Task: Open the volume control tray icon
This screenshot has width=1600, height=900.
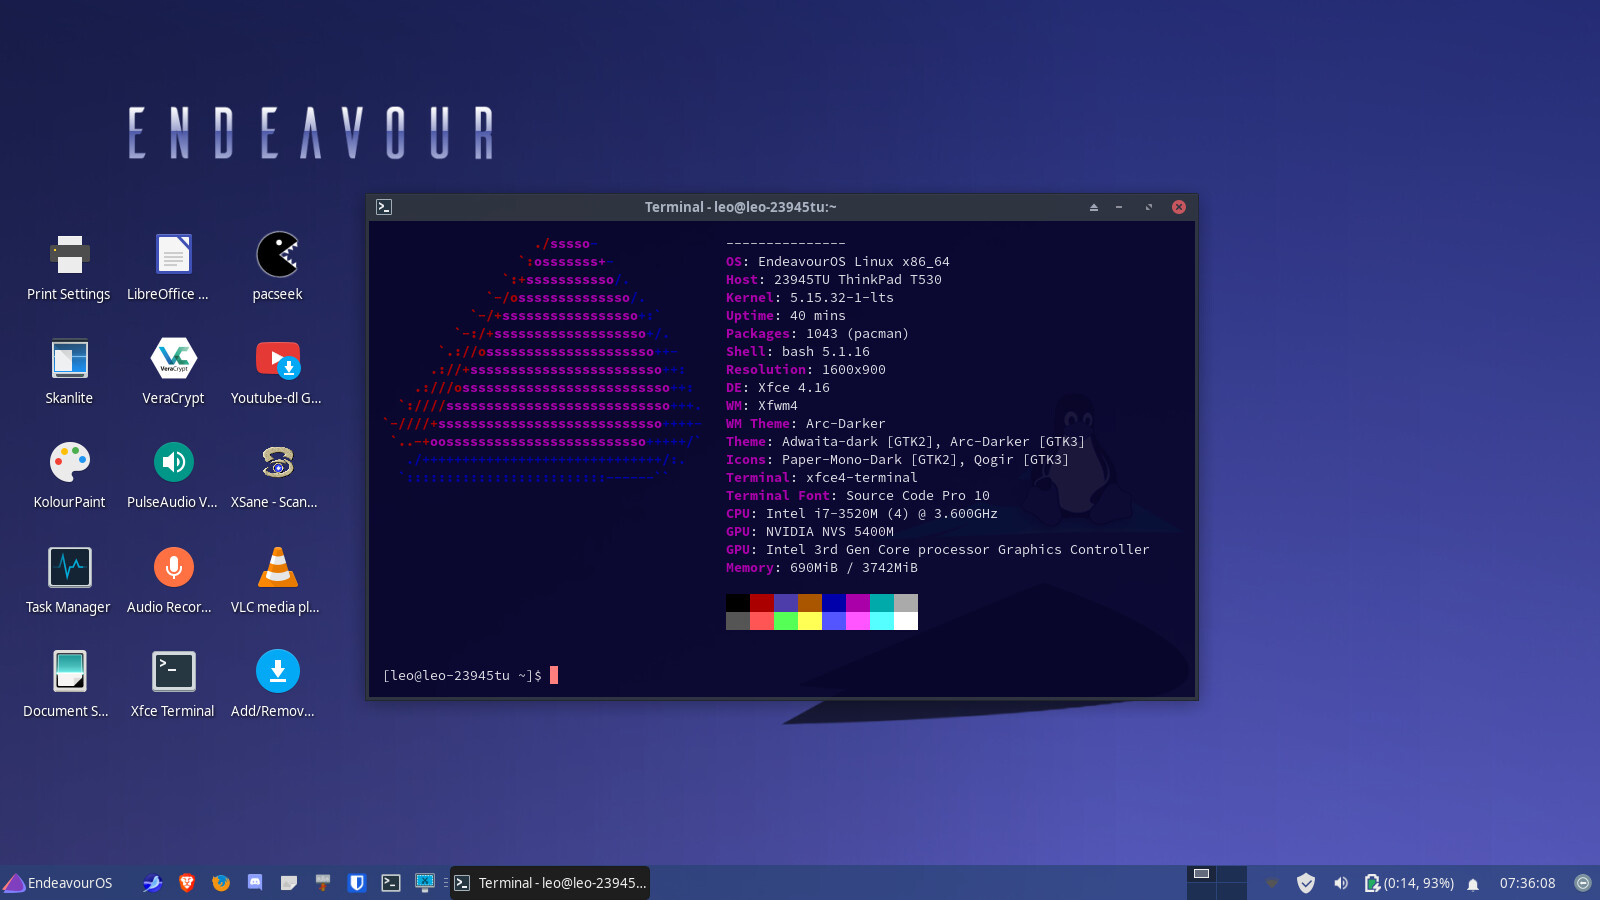Action: pyautogui.click(x=1341, y=883)
